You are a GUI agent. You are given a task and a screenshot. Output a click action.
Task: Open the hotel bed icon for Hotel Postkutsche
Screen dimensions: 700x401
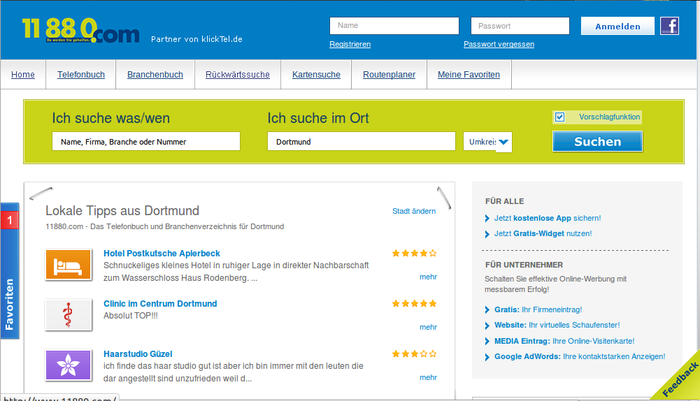[x=68, y=265]
